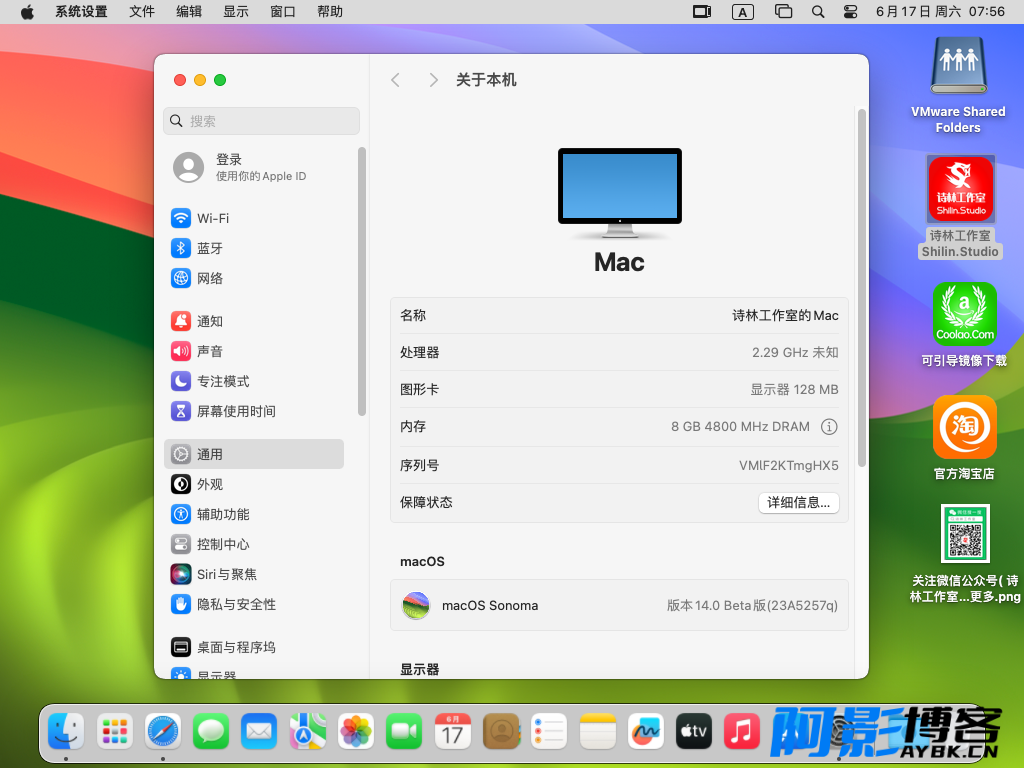Select 网络 in the settings sidebar
The height and width of the screenshot is (768, 1024).
(x=253, y=278)
